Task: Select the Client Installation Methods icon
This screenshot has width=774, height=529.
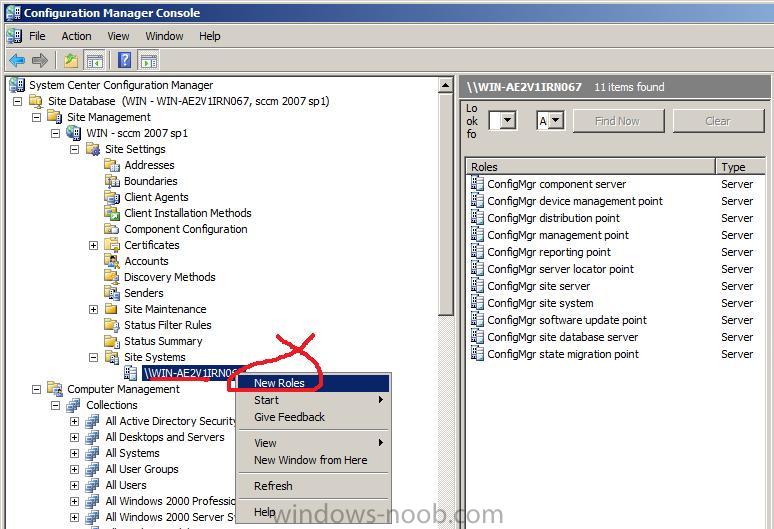Action: (112, 213)
